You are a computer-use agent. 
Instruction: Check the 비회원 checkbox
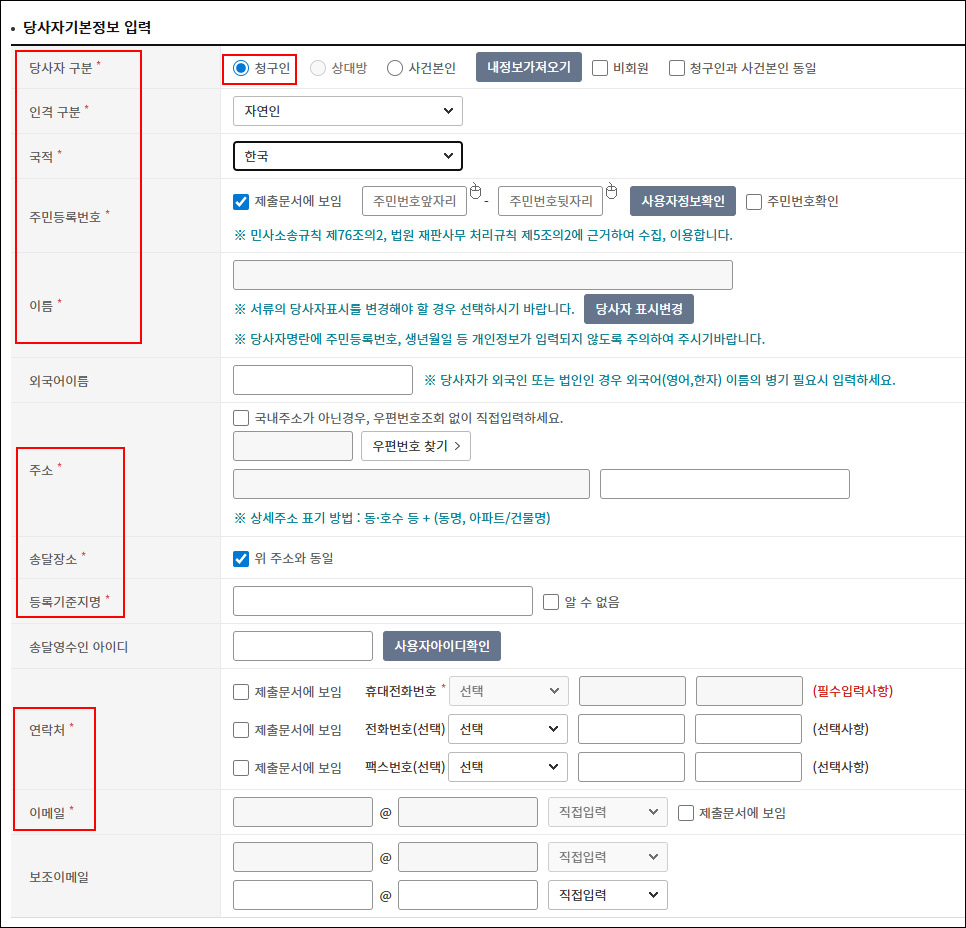pyautogui.click(x=600, y=68)
